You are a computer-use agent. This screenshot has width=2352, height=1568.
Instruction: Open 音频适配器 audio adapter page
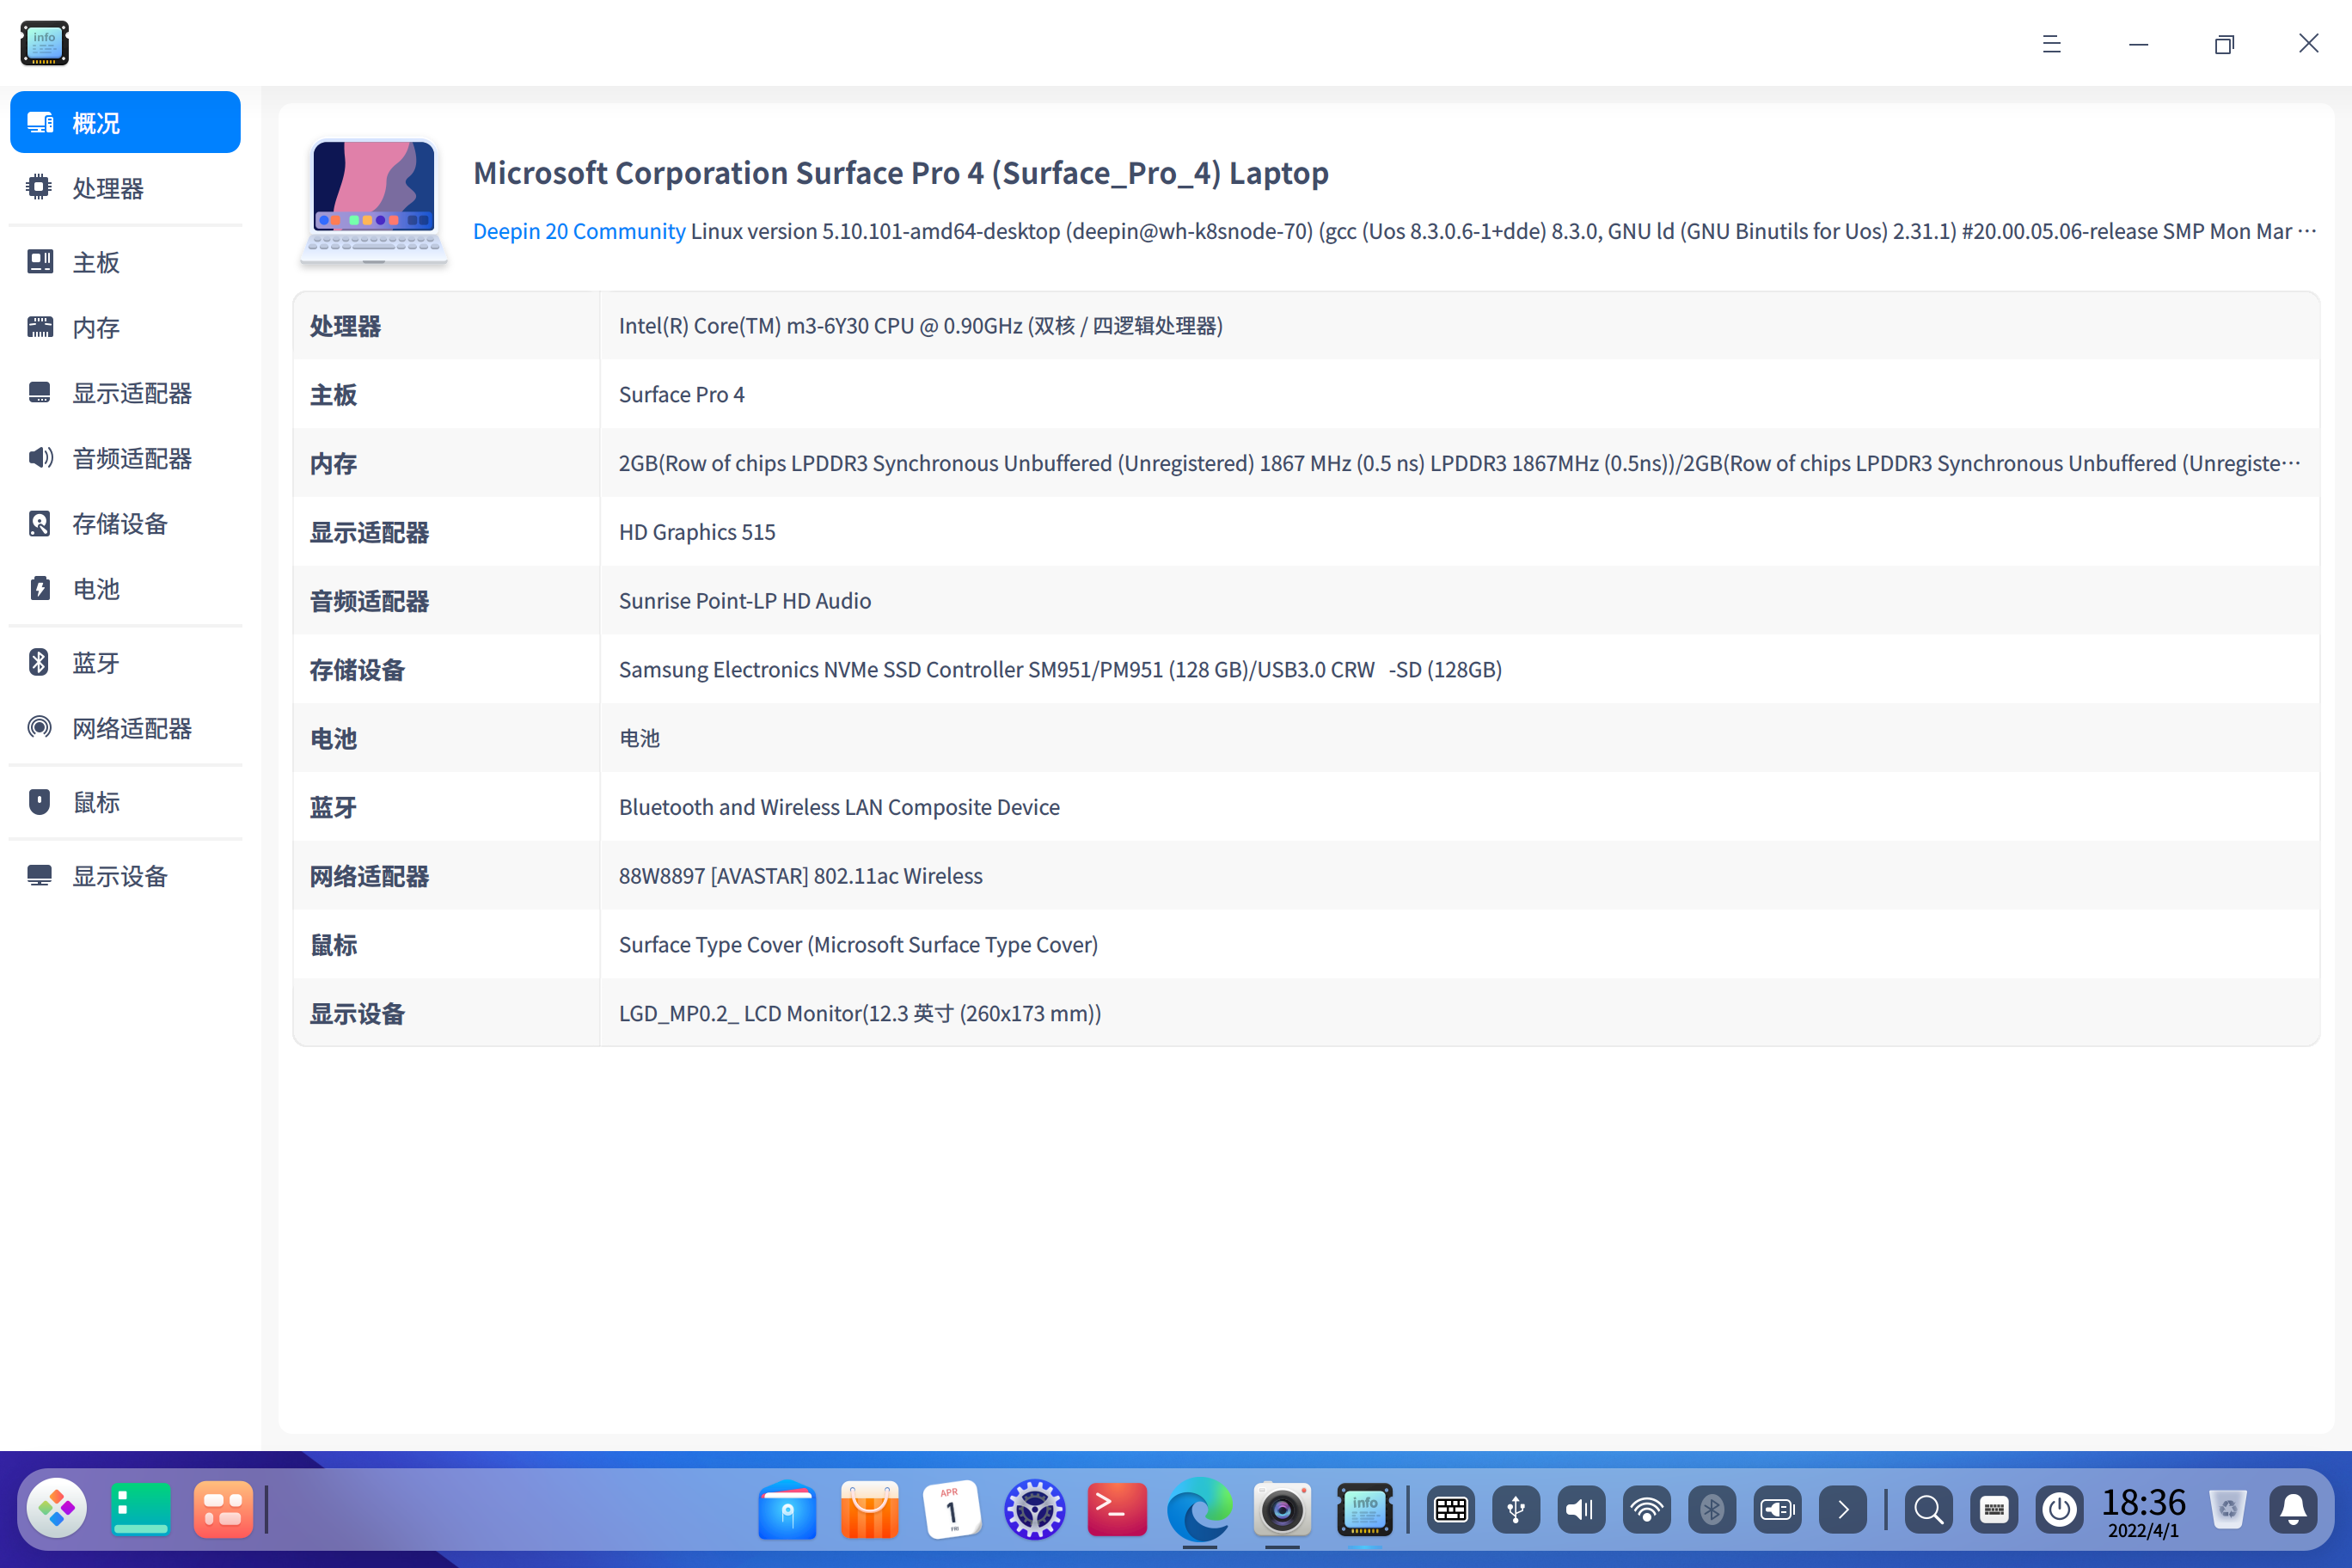(131, 458)
